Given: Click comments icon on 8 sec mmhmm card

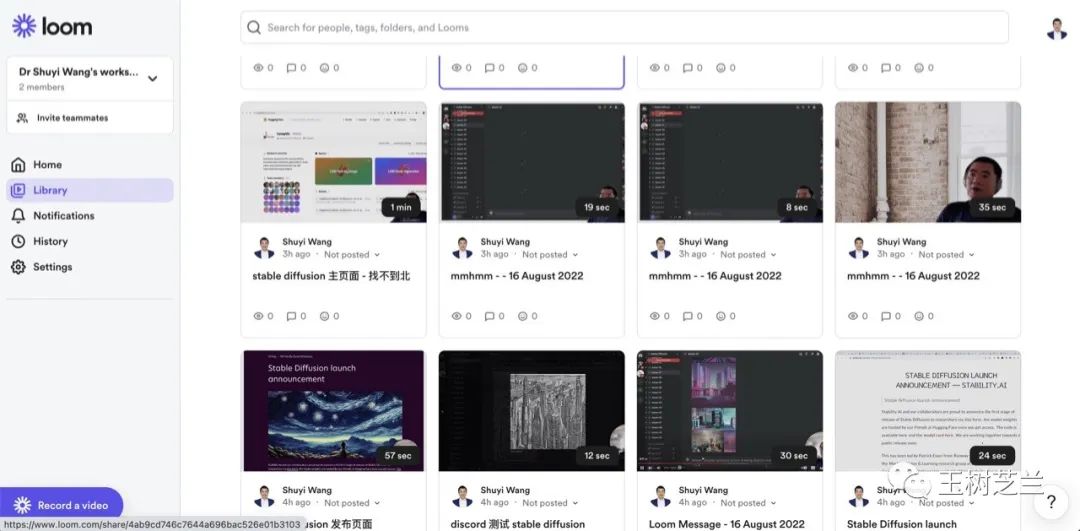Looking at the screenshot, I should click(688, 316).
